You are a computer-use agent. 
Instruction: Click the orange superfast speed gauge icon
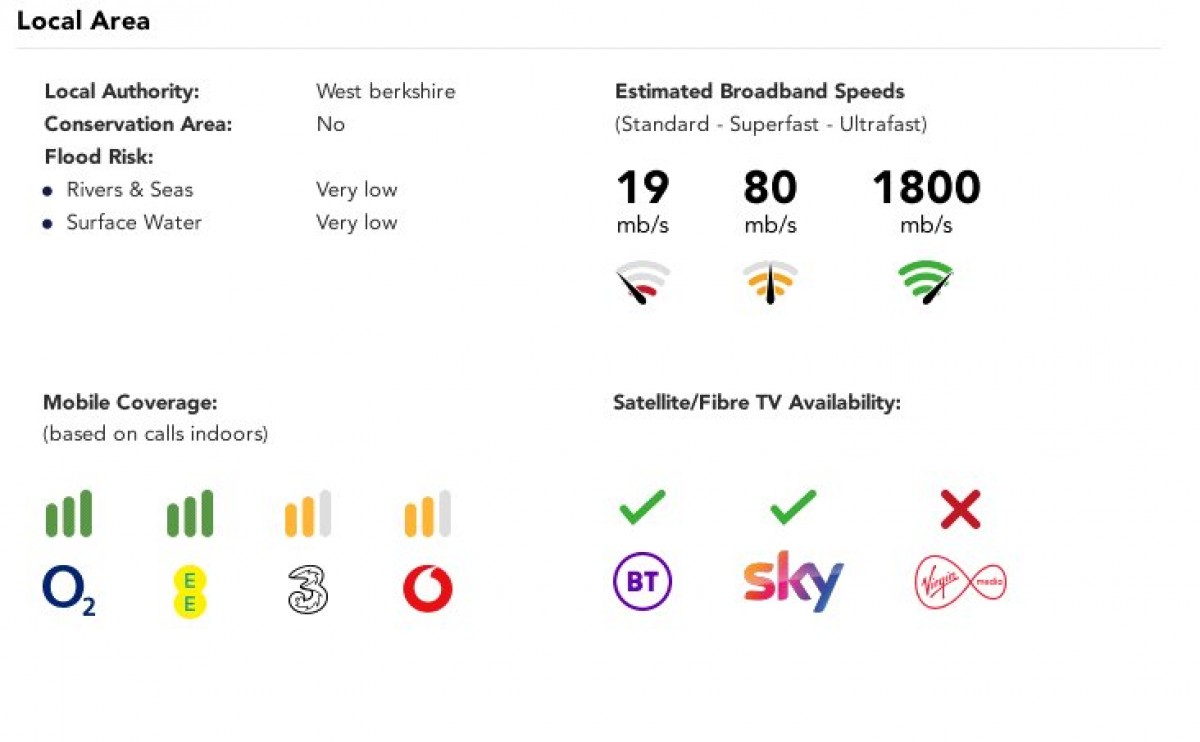pyautogui.click(x=770, y=283)
